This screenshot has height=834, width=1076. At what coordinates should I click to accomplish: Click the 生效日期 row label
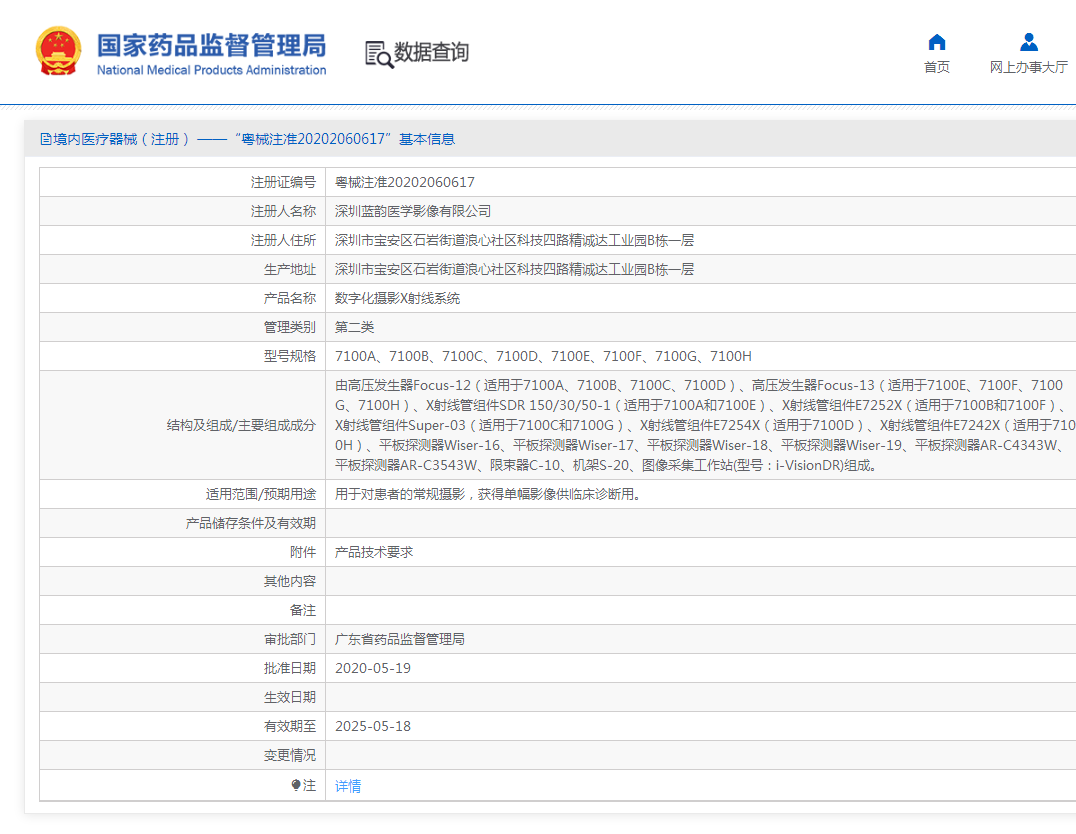[290, 697]
